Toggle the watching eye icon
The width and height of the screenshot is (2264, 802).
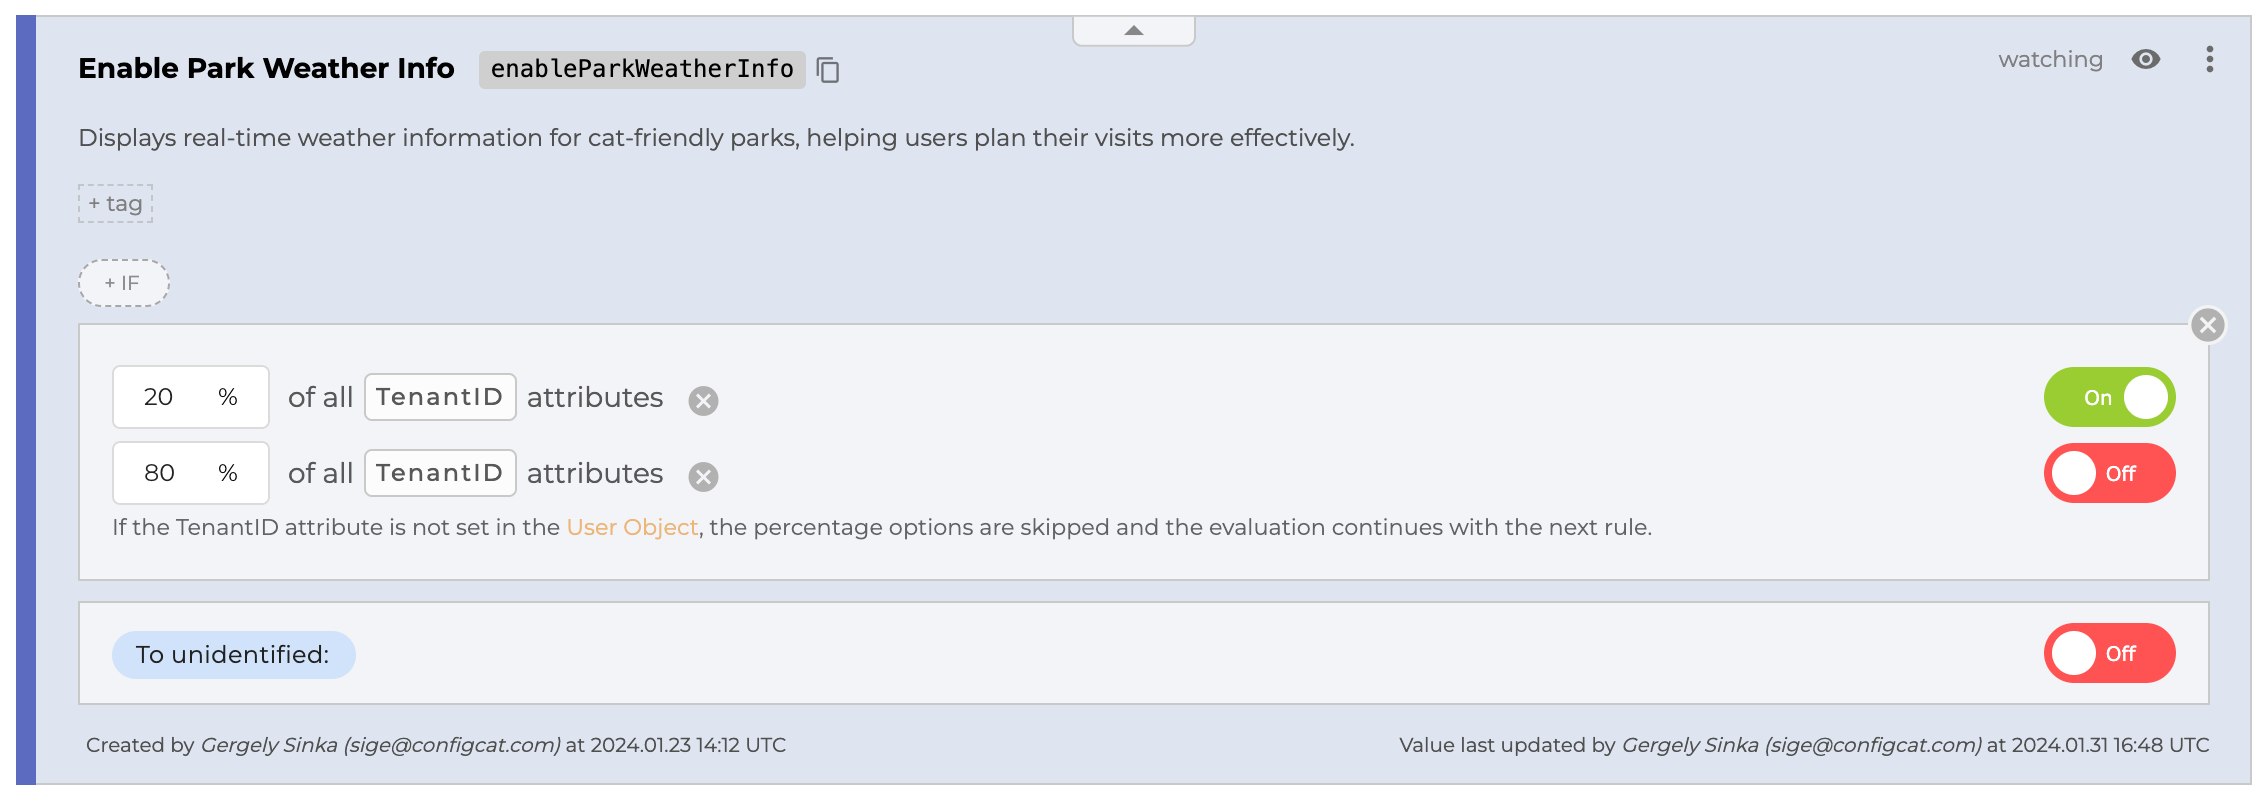tap(2145, 60)
